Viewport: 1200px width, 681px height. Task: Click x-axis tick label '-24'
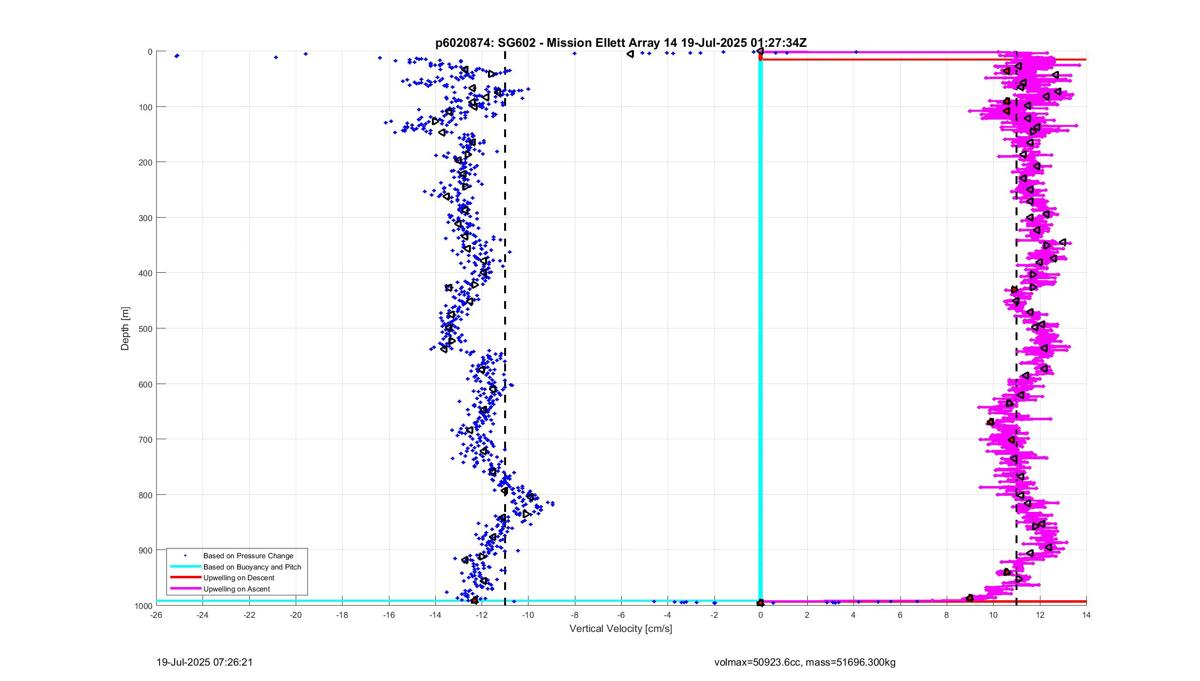tap(203, 615)
